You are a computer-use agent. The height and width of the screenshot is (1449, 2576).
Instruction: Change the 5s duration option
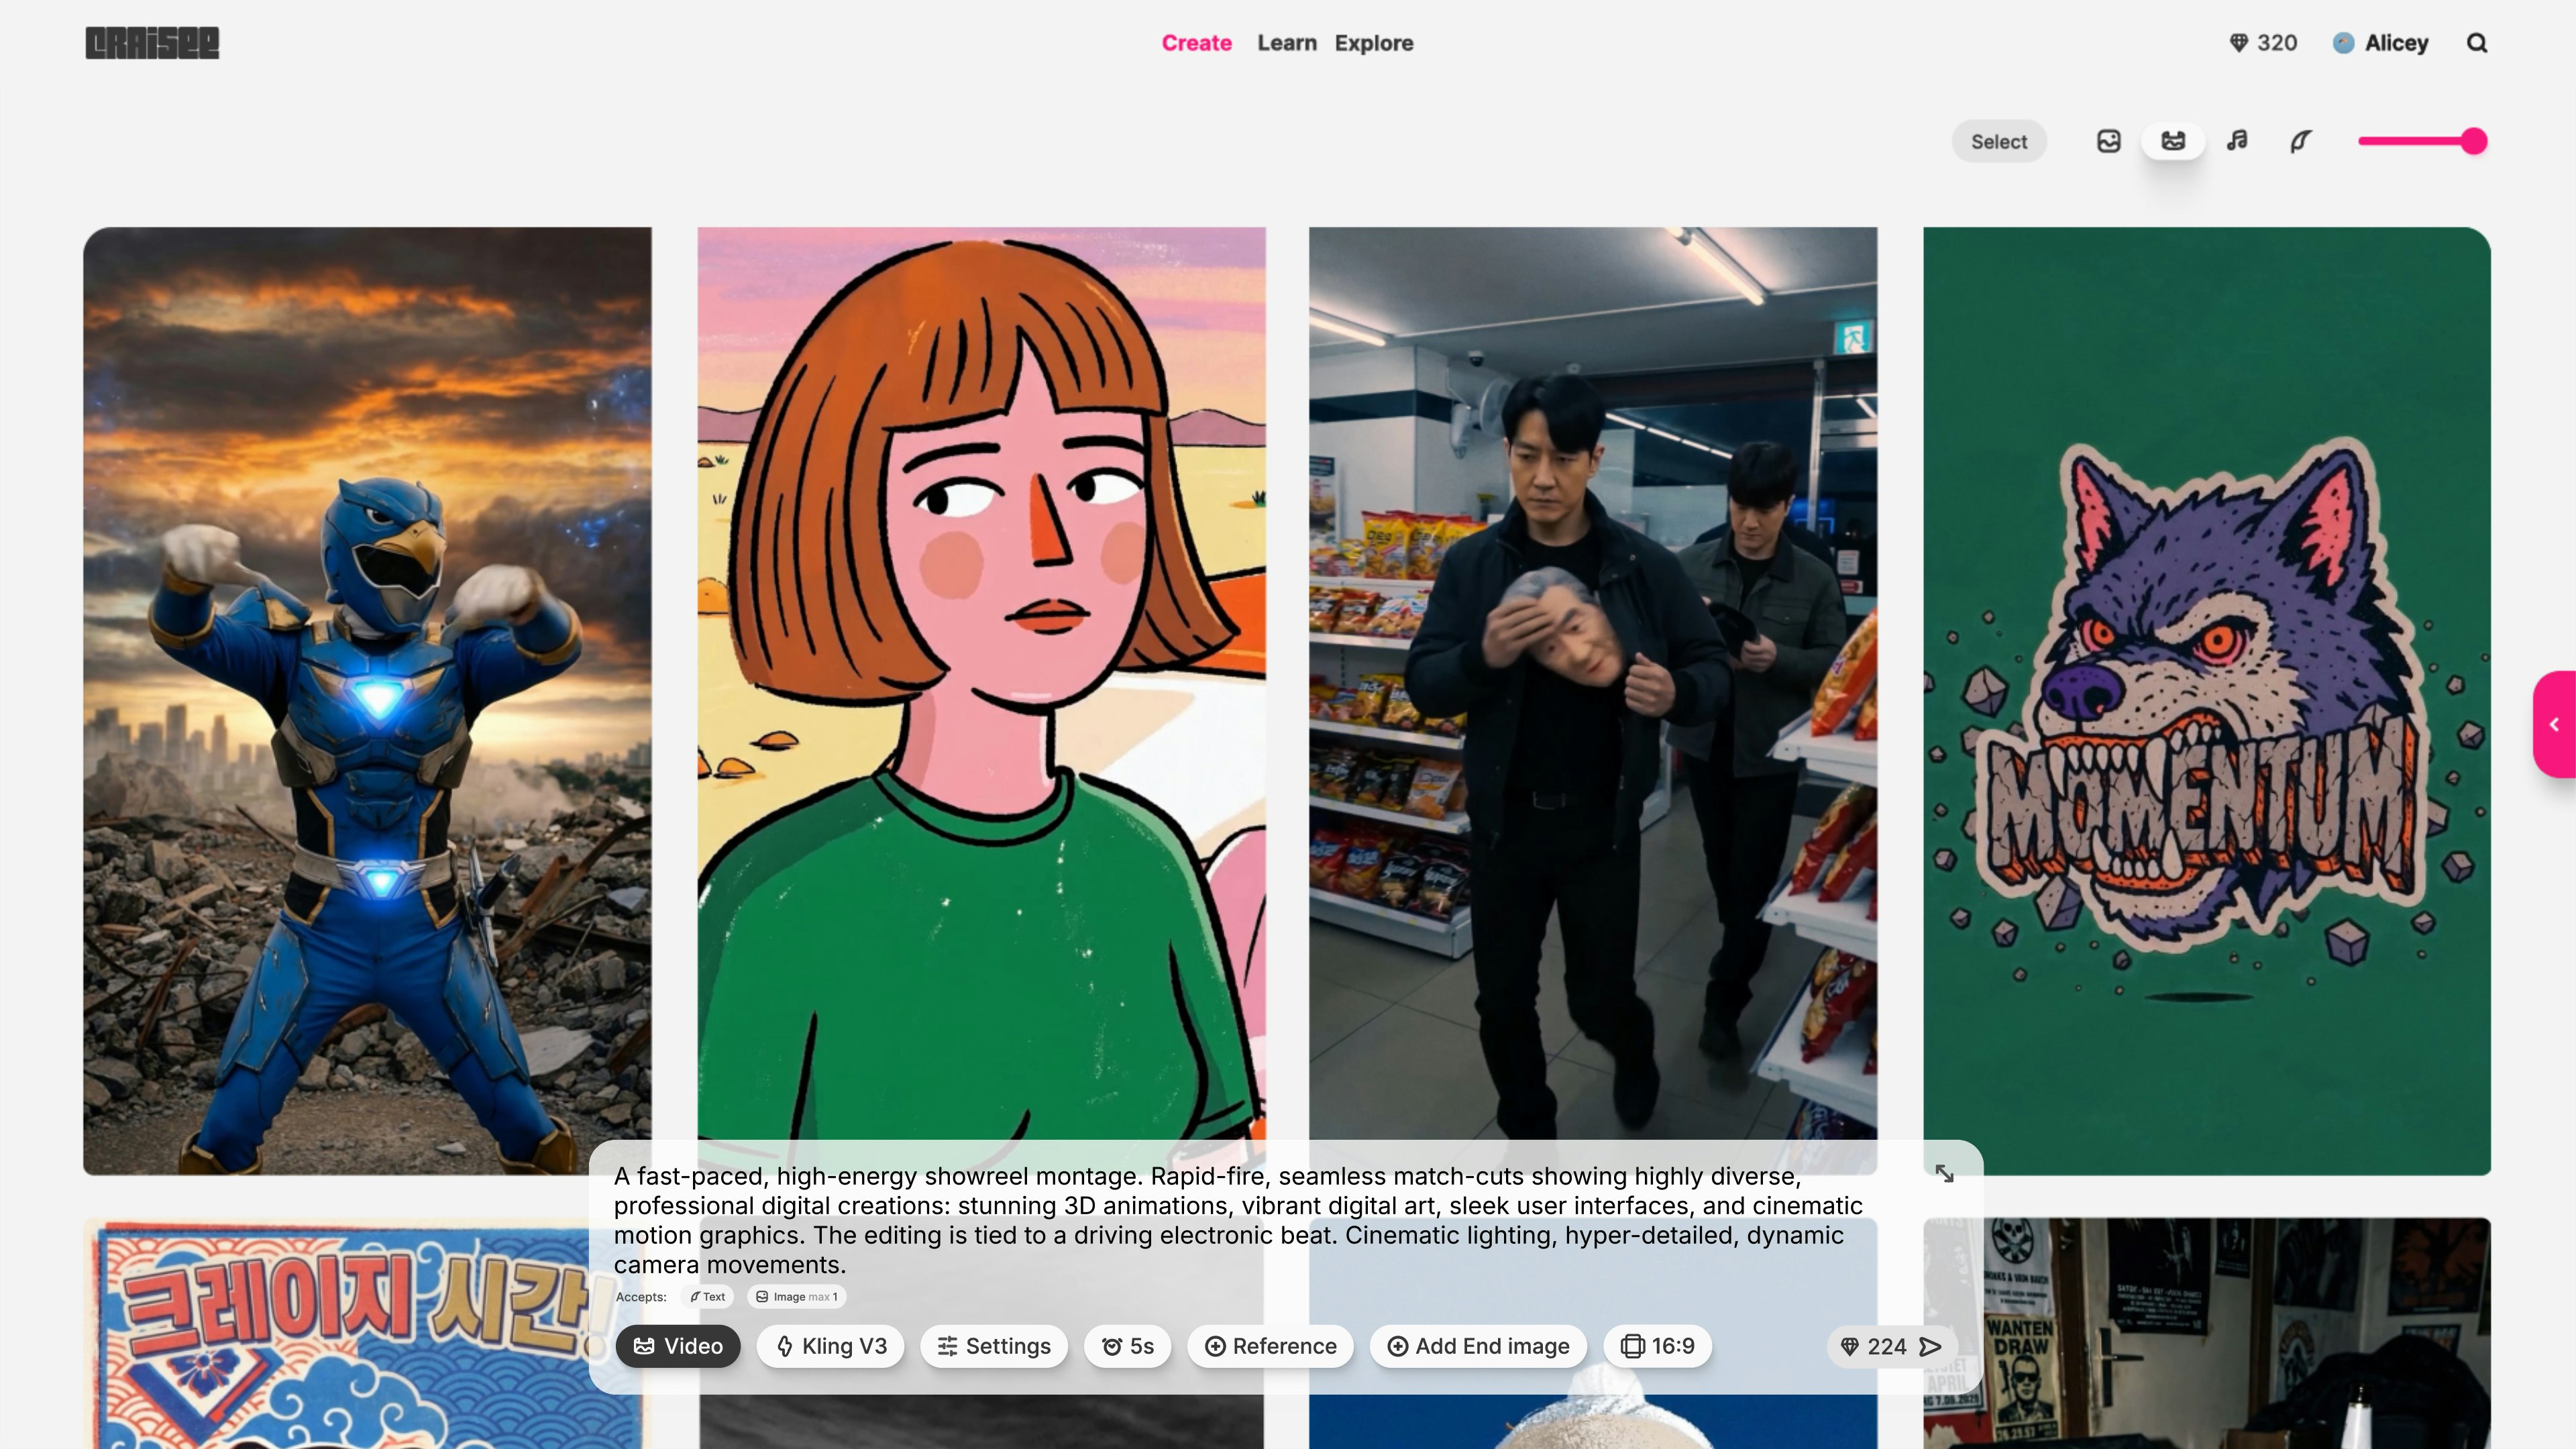pyautogui.click(x=1127, y=1346)
